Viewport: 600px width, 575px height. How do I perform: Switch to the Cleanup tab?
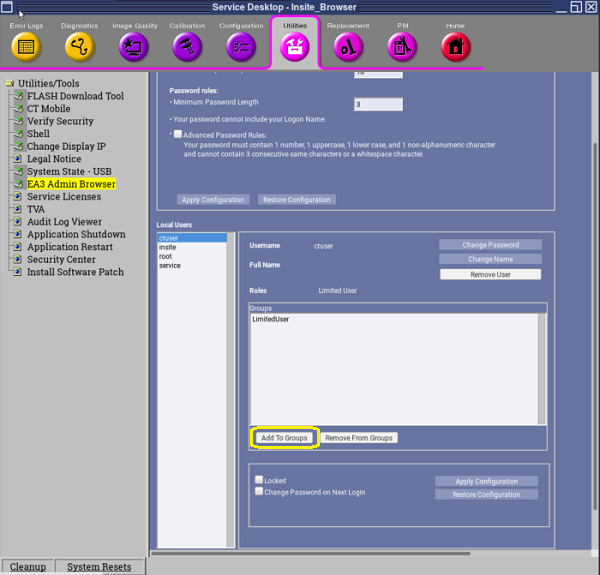27,567
